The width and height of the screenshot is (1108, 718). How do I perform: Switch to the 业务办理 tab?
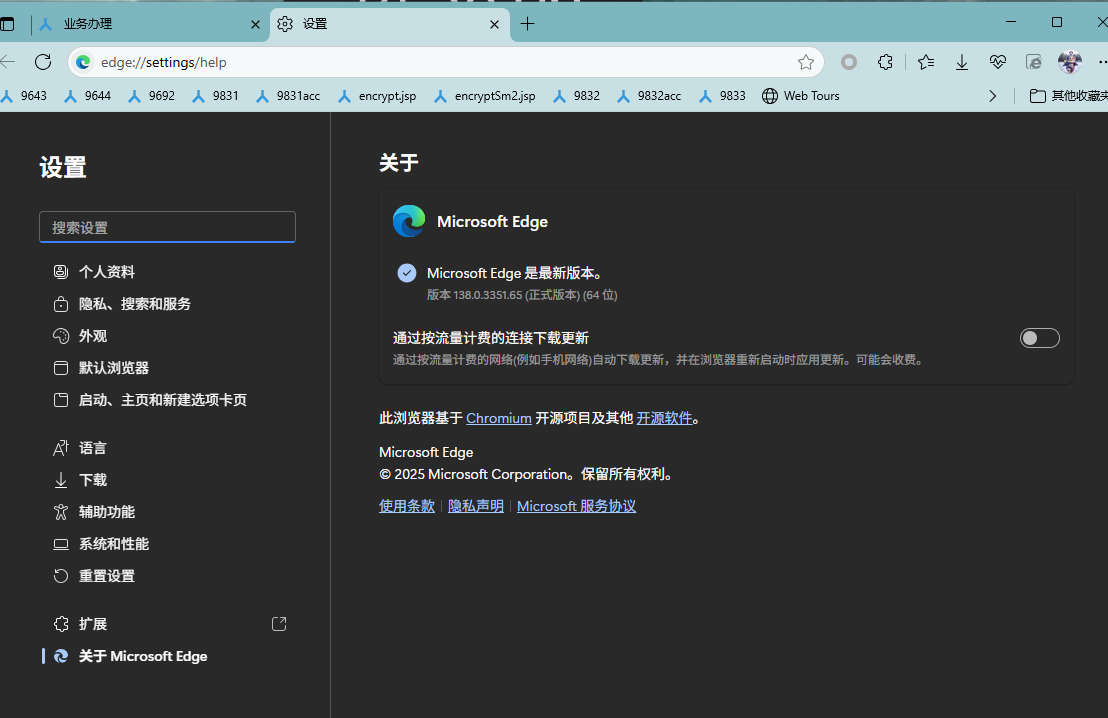click(x=148, y=24)
